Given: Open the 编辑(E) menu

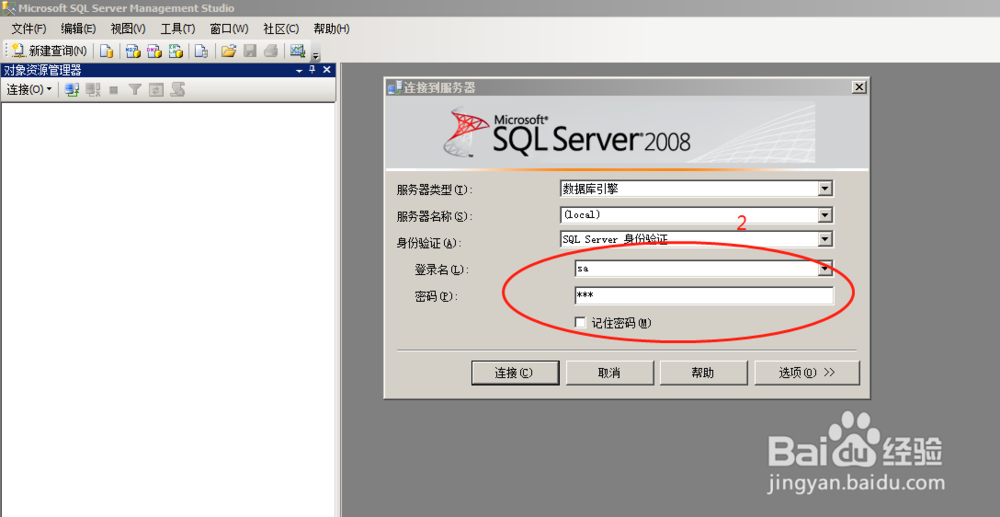Looking at the screenshot, I should [78, 29].
